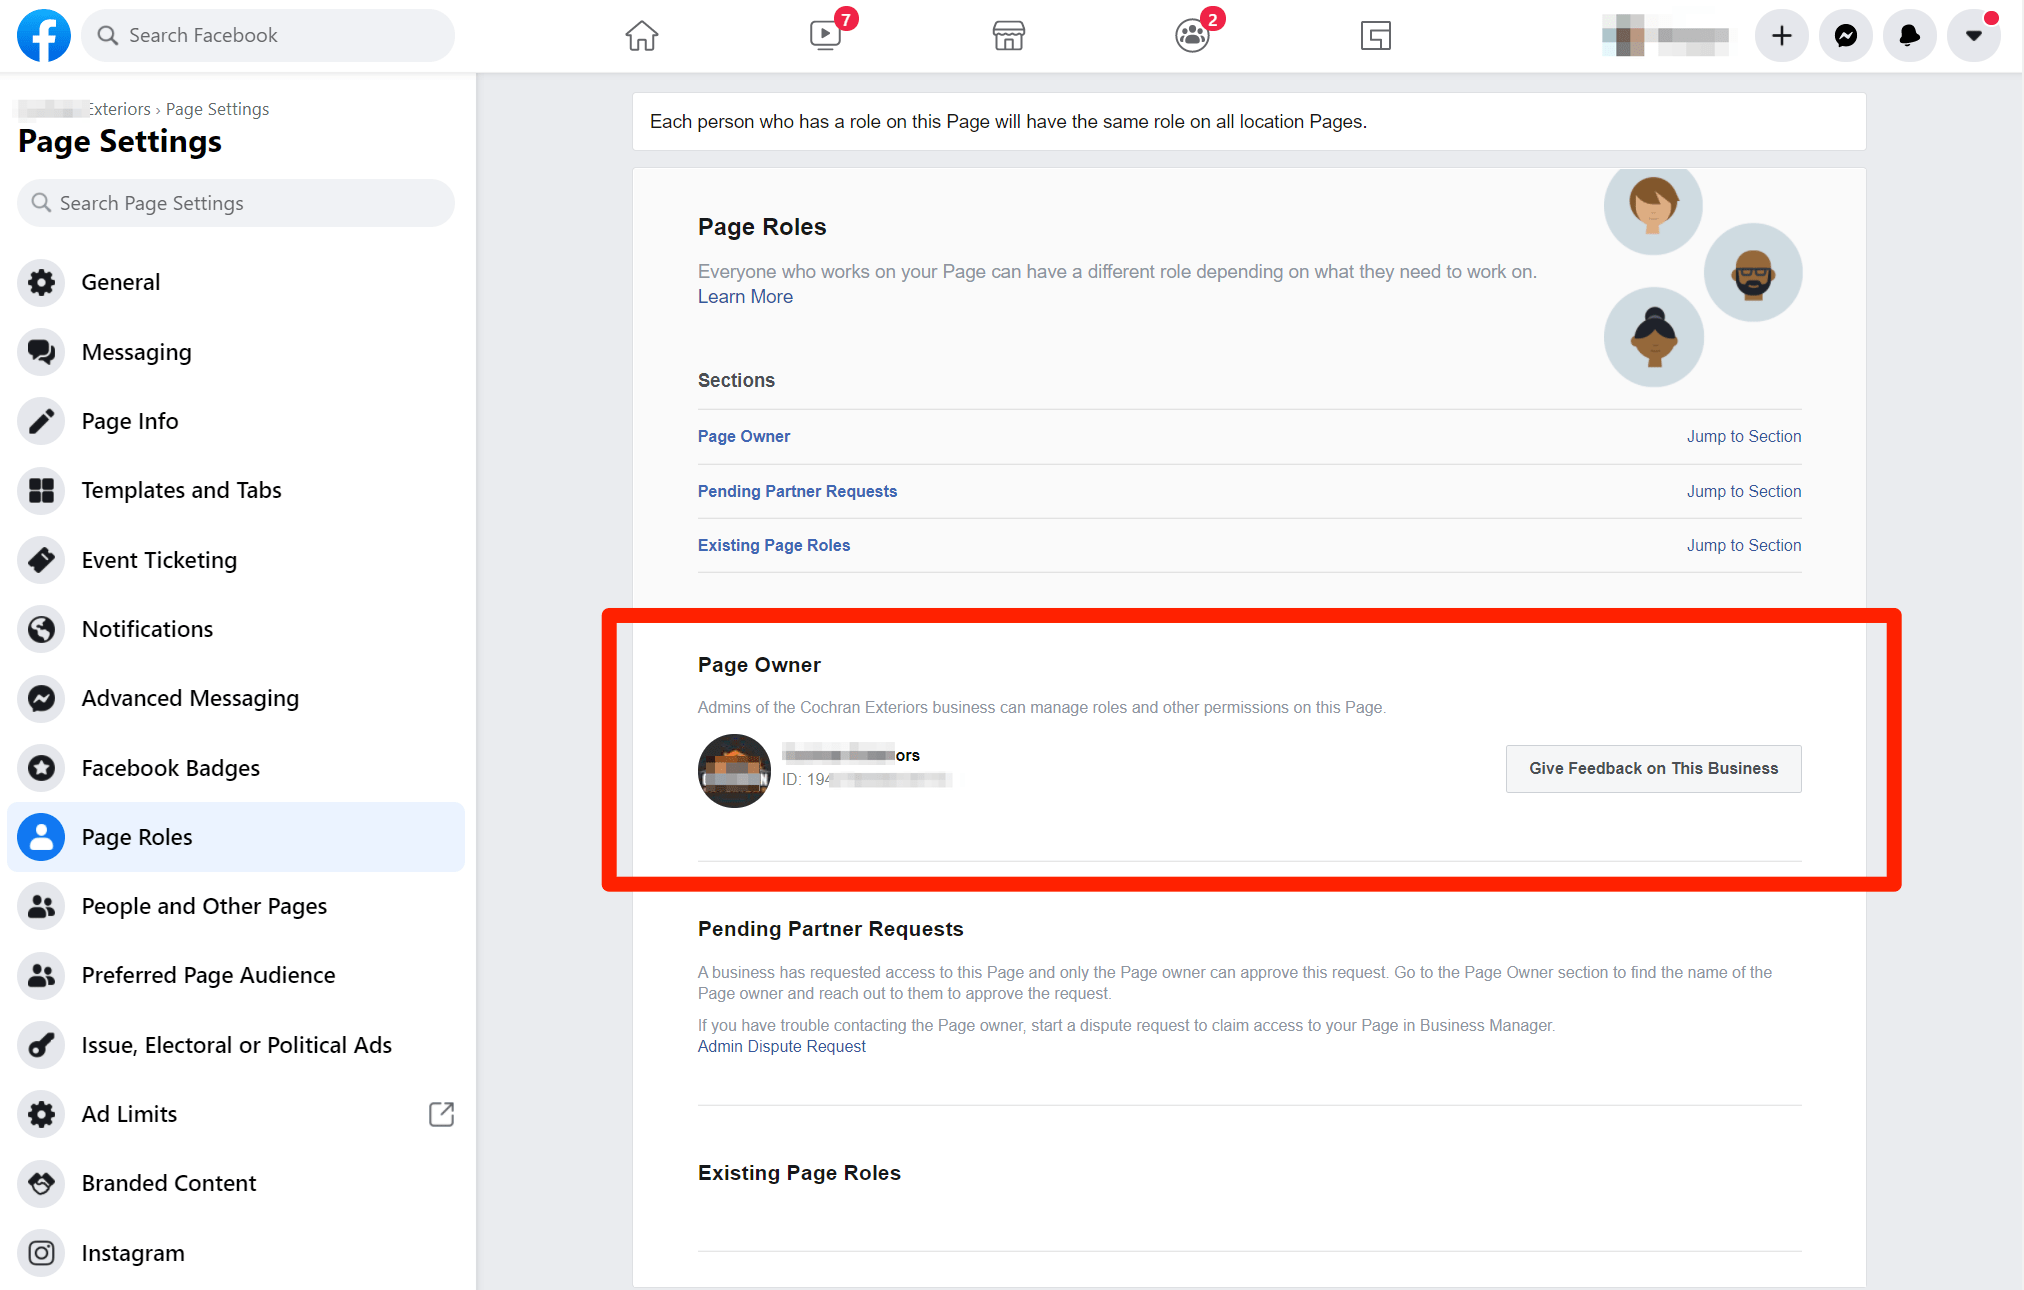The height and width of the screenshot is (1290, 2024).
Task: Open the Marketplace storefront icon
Action: coord(1008,36)
